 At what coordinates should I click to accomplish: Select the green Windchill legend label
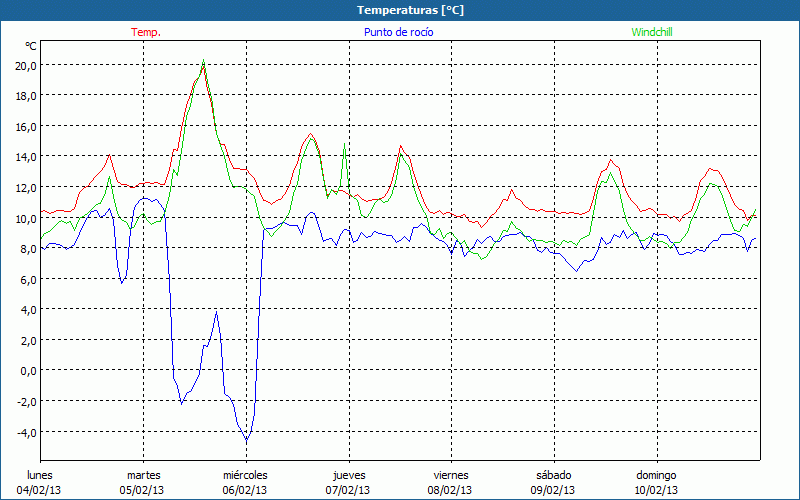coord(653,32)
